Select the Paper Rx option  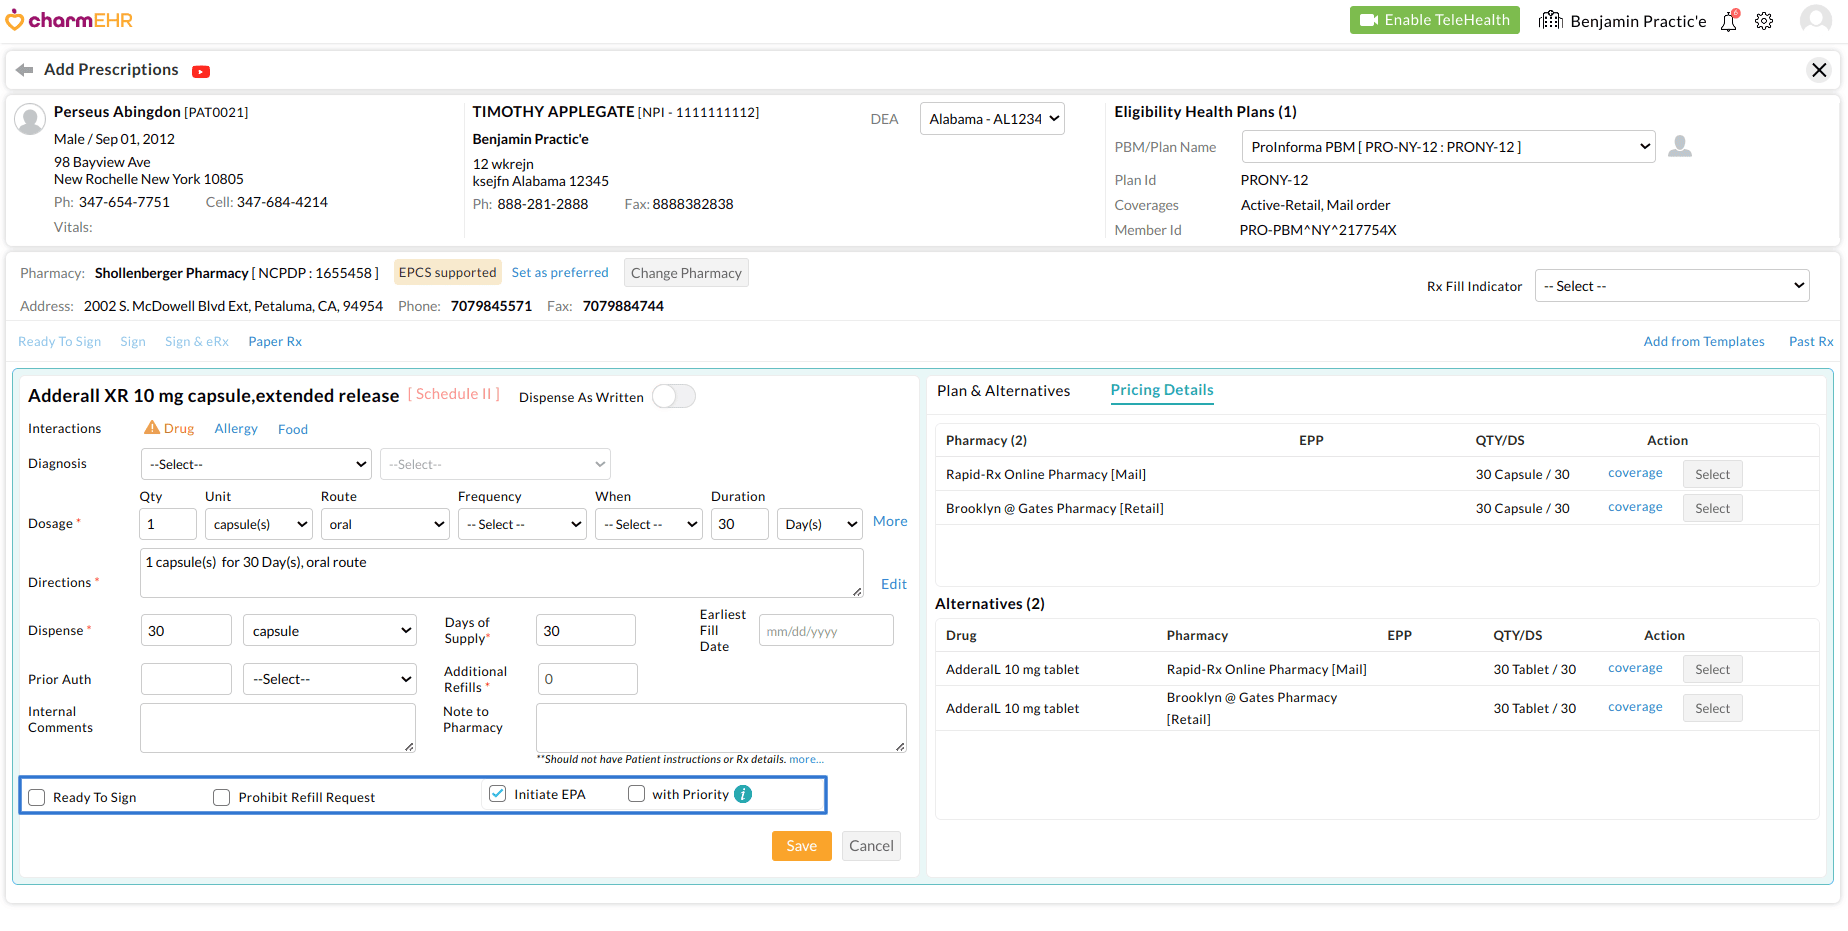(x=275, y=342)
